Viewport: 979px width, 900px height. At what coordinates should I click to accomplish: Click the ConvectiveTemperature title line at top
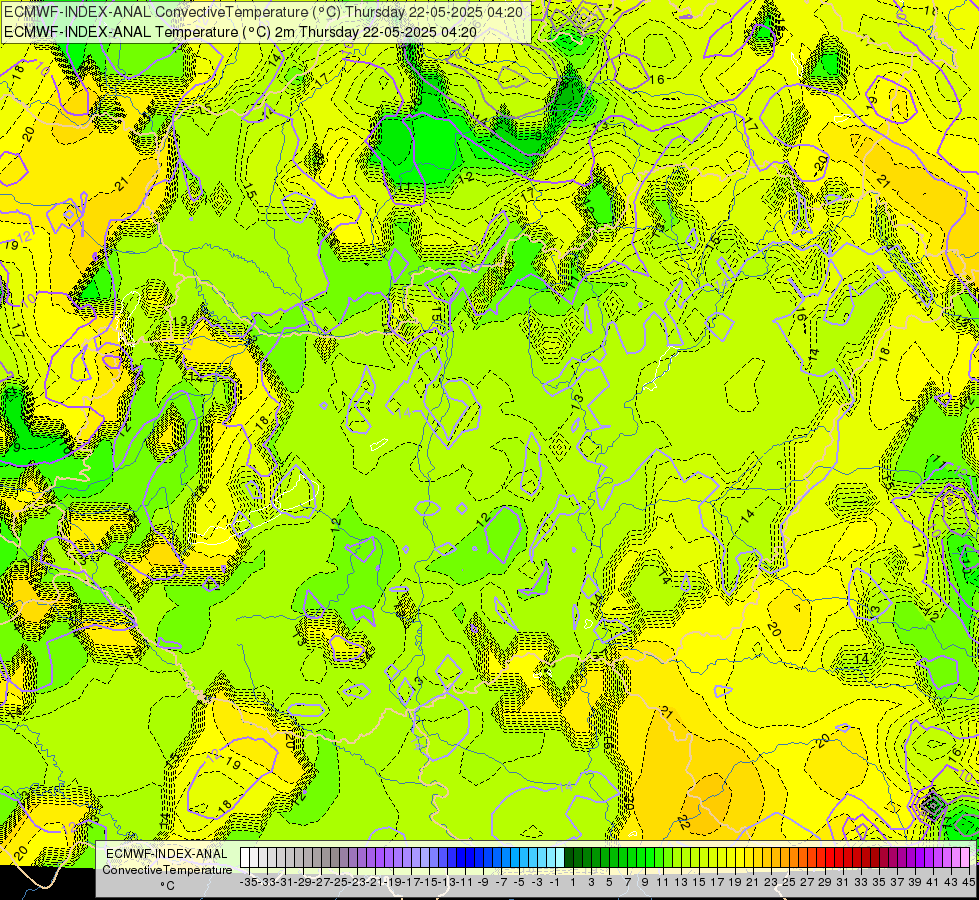click(x=263, y=11)
